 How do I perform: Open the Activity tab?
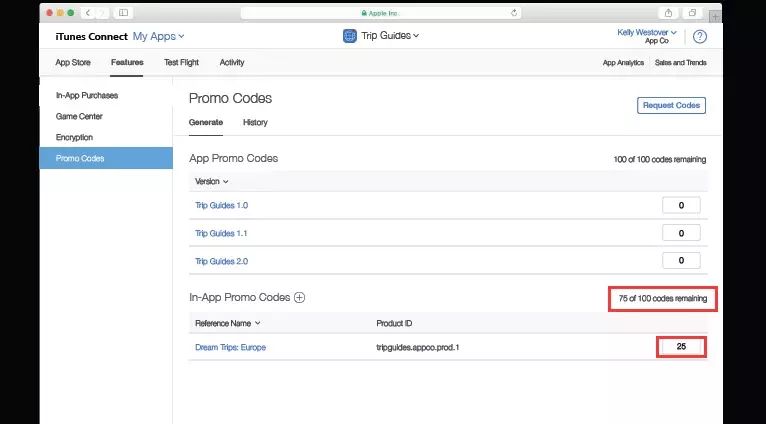pyautogui.click(x=232, y=63)
